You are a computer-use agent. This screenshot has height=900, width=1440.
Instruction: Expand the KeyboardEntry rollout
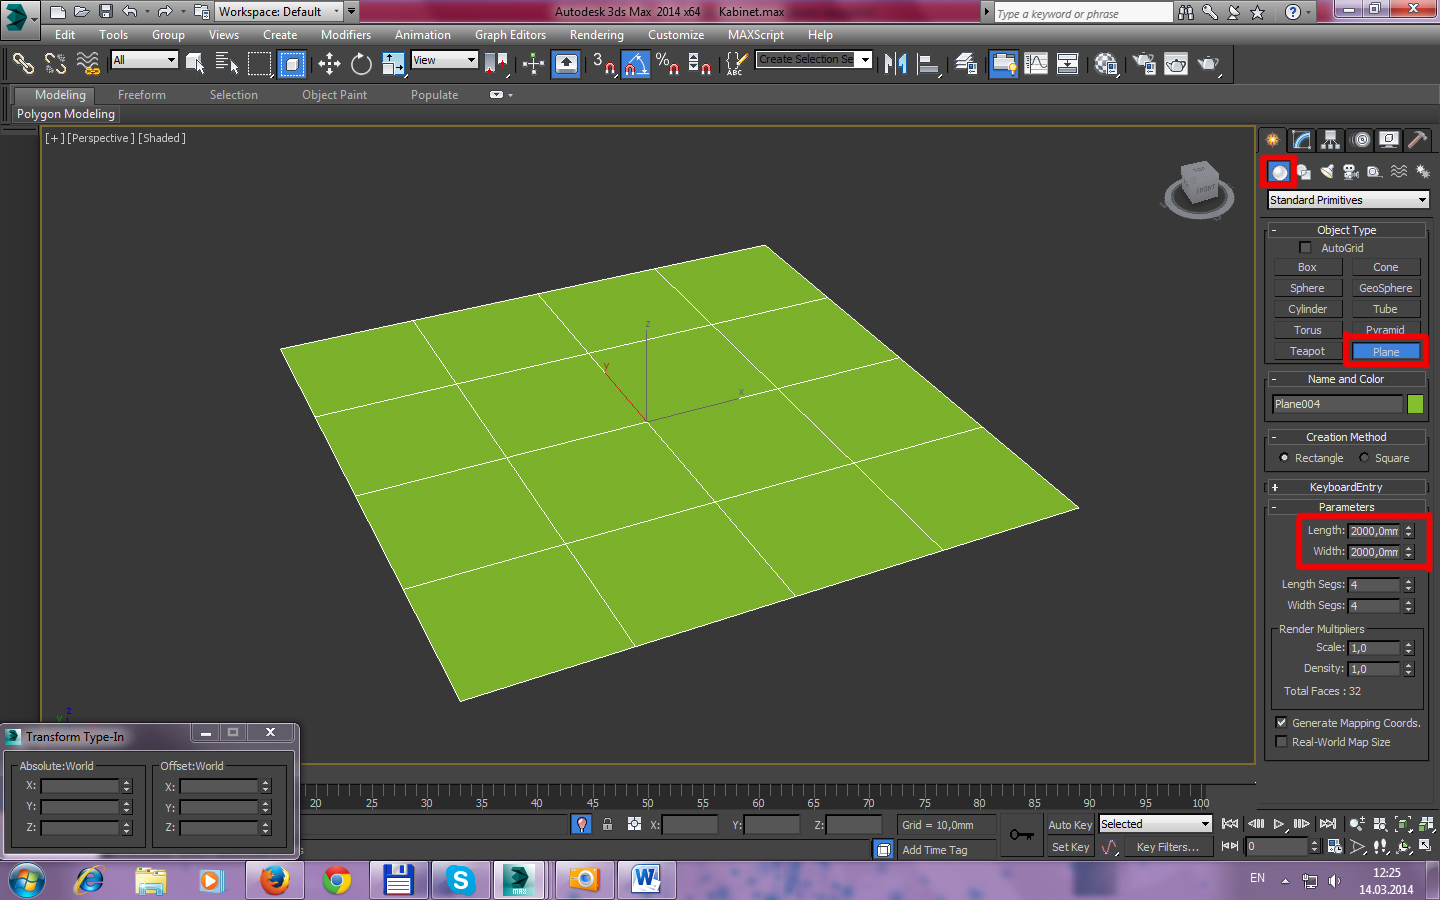click(x=1345, y=487)
